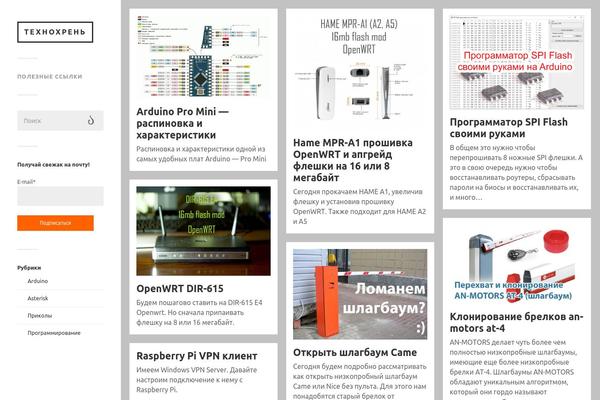Open the Программирование category
The height and width of the screenshot is (400, 600).
tap(54, 333)
